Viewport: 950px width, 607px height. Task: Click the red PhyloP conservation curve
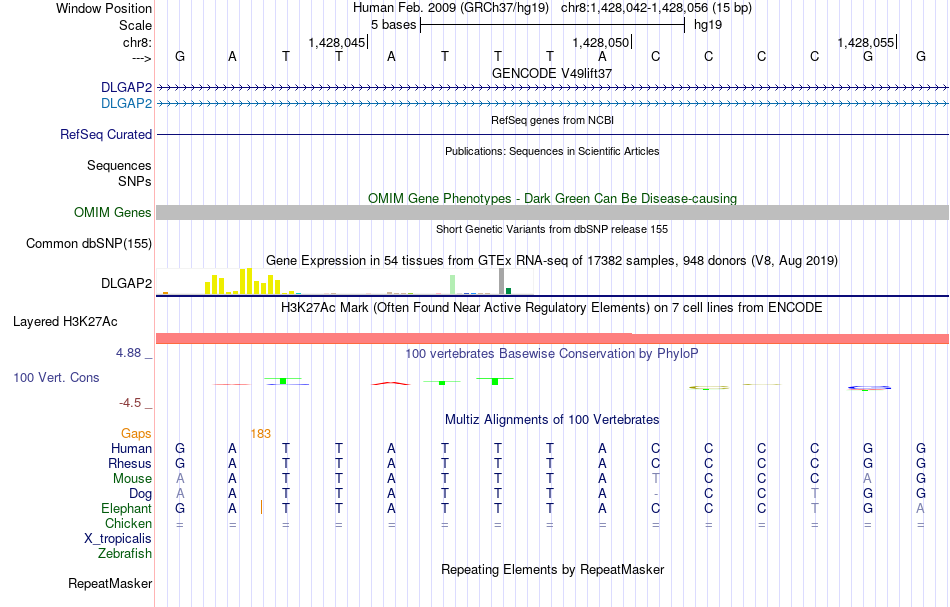pyautogui.click(x=391, y=383)
